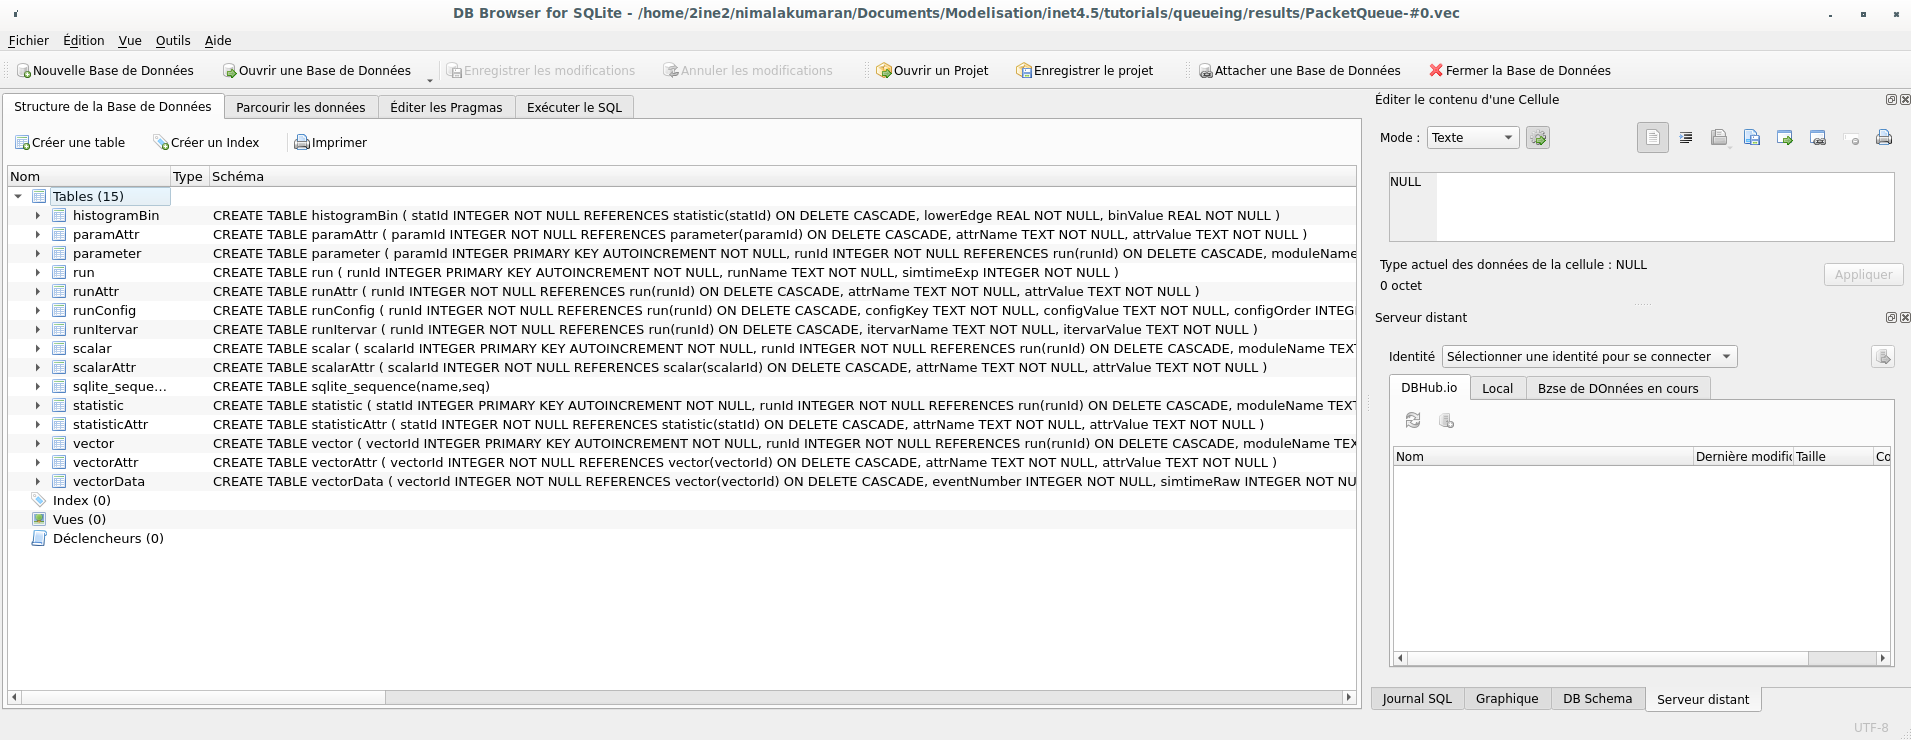Click Créer une table
The width and height of the screenshot is (1911, 740).
pos(69,143)
